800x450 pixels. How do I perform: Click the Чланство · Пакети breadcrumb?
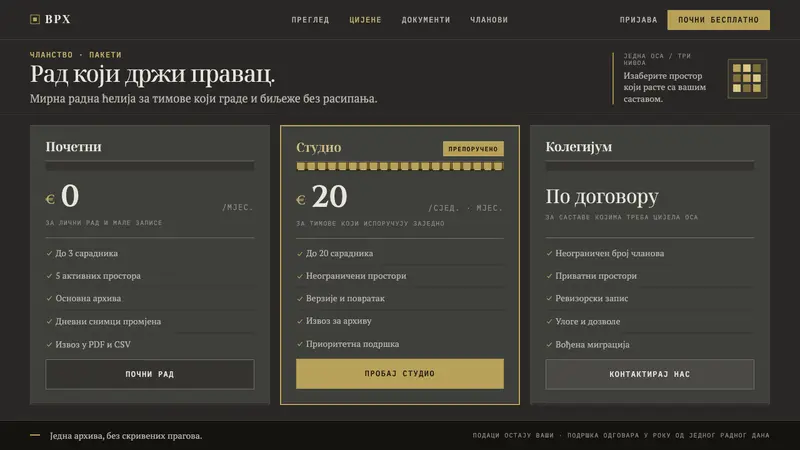coord(76,55)
